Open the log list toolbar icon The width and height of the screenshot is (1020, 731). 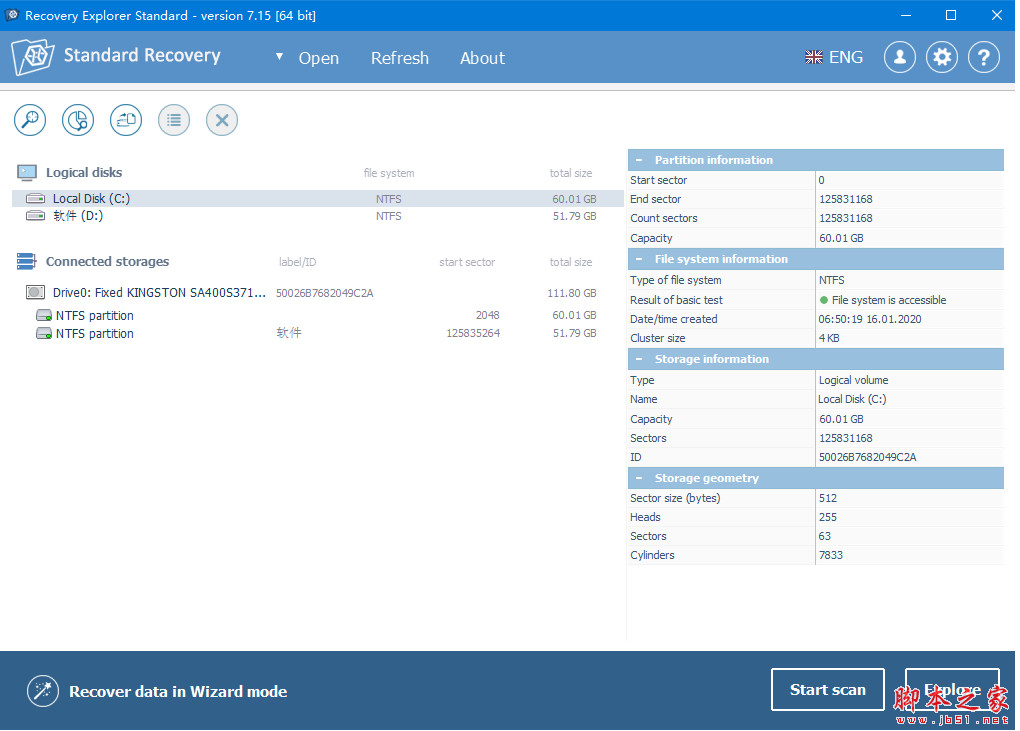point(173,119)
